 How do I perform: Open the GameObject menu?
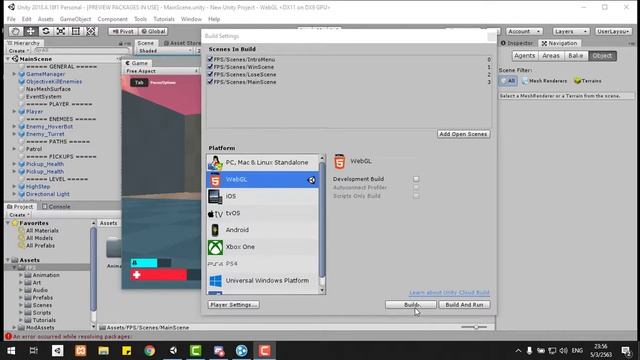76,19
